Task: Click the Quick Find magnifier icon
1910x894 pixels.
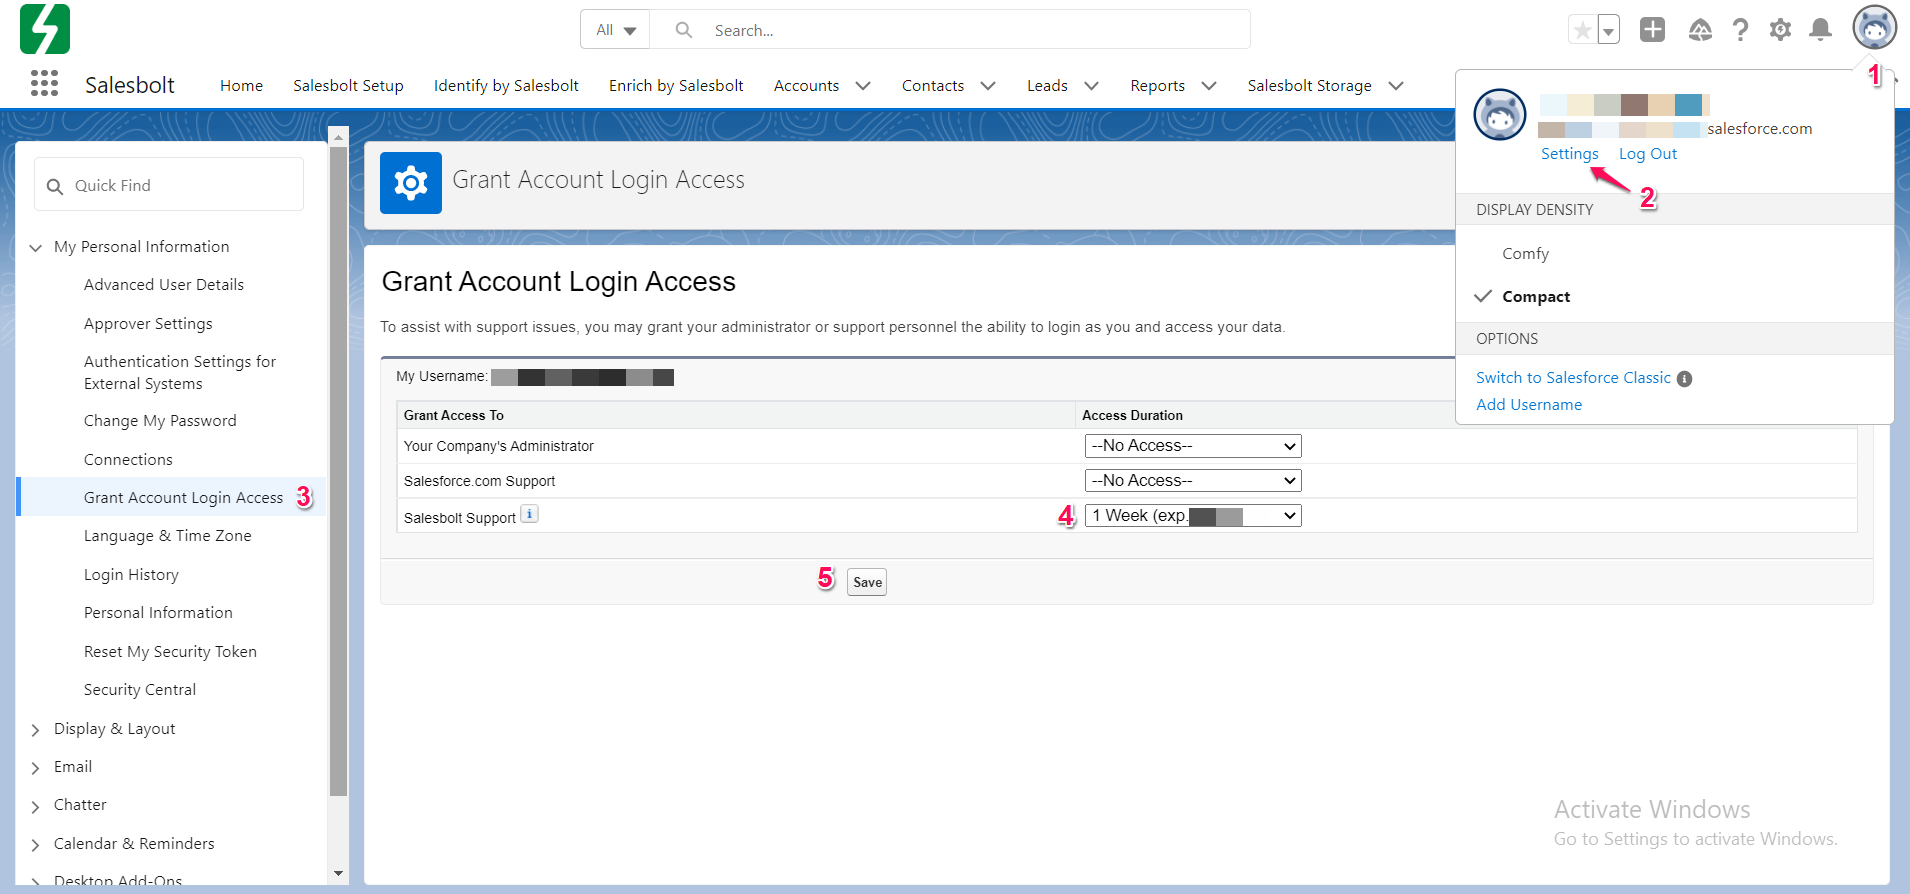Action: coord(55,187)
